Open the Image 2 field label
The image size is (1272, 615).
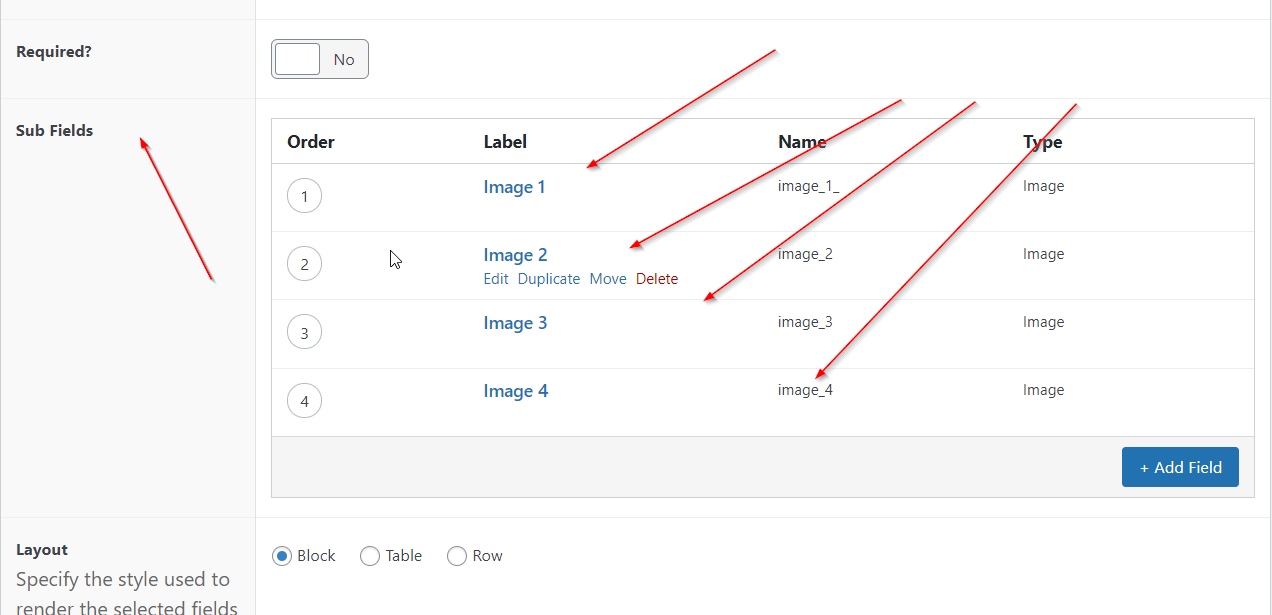[x=515, y=255]
